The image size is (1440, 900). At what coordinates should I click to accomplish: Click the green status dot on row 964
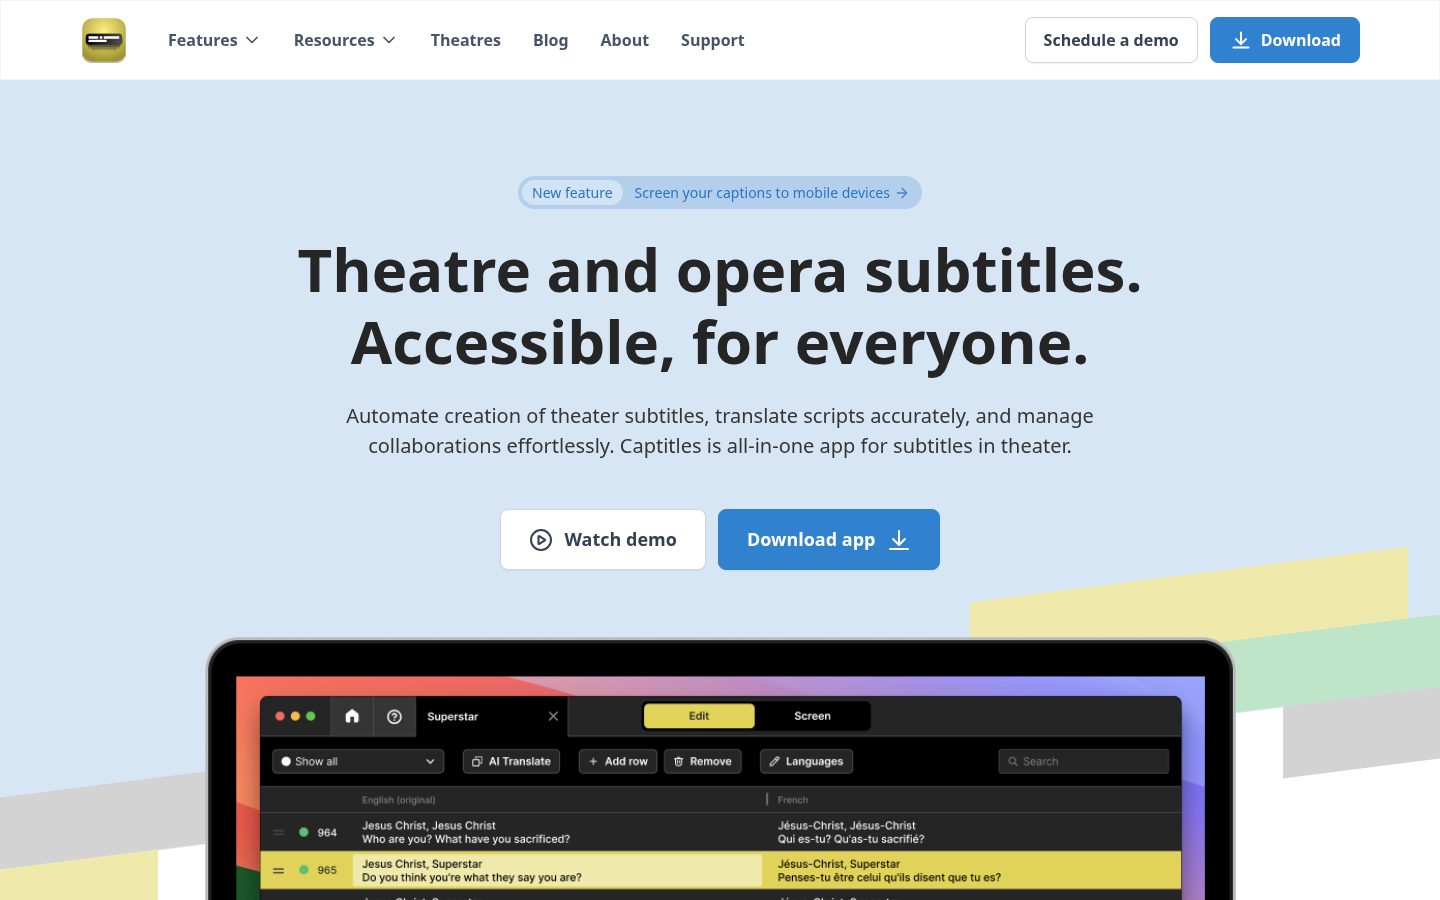(304, 832)
